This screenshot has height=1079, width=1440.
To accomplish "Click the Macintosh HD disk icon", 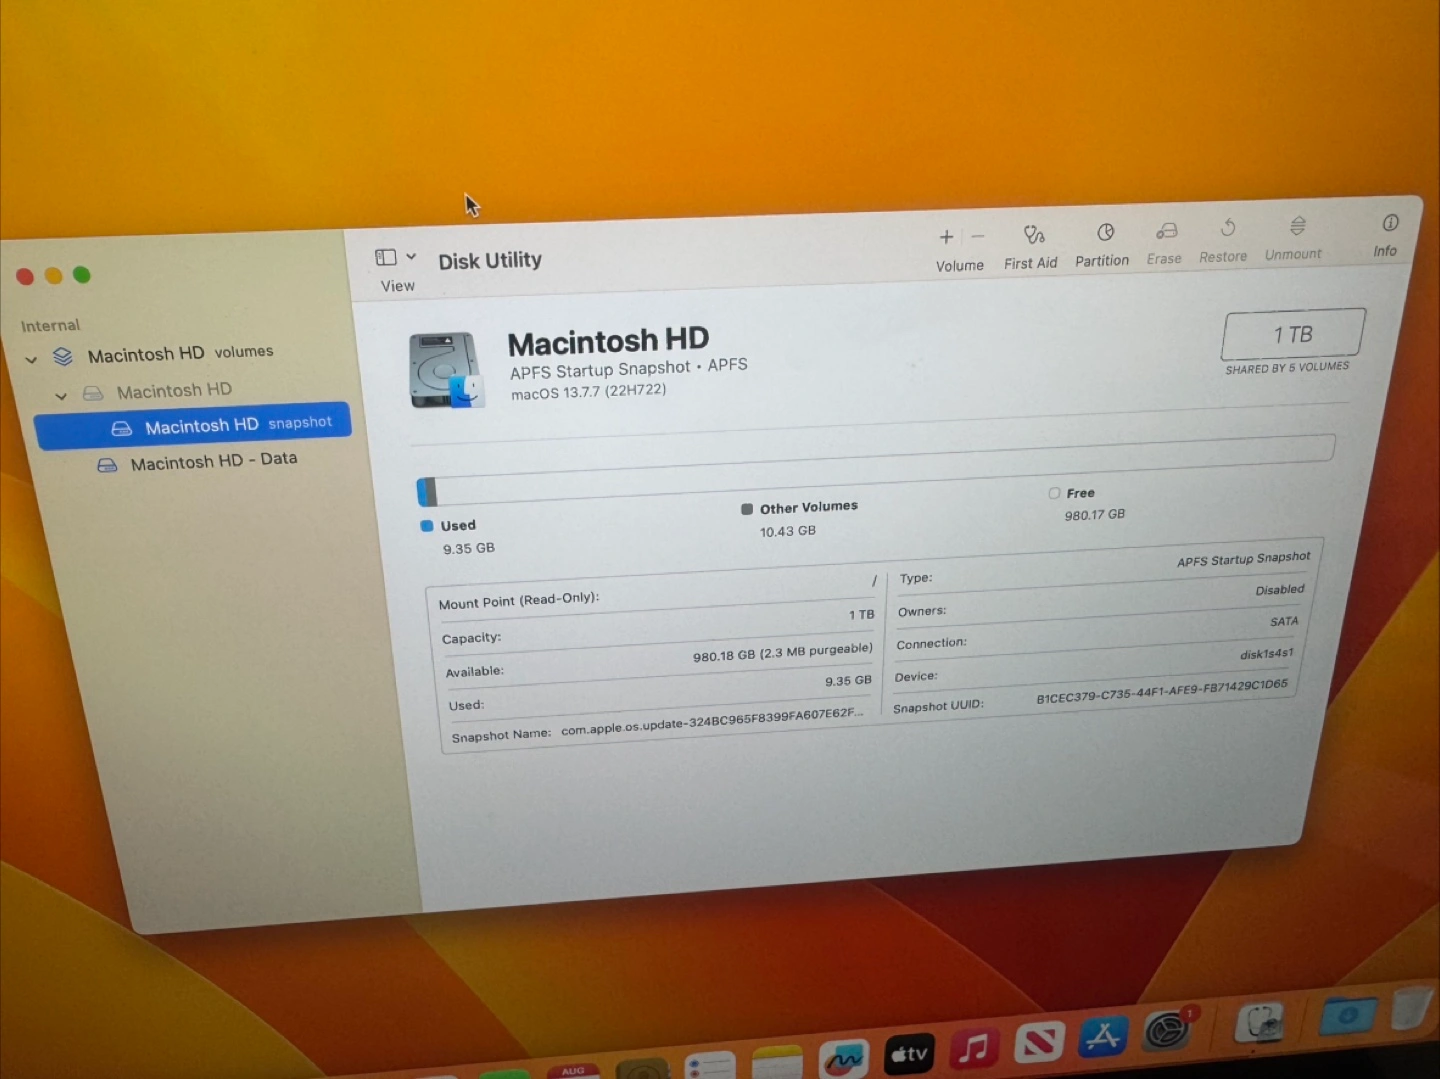I will [446, 370].
